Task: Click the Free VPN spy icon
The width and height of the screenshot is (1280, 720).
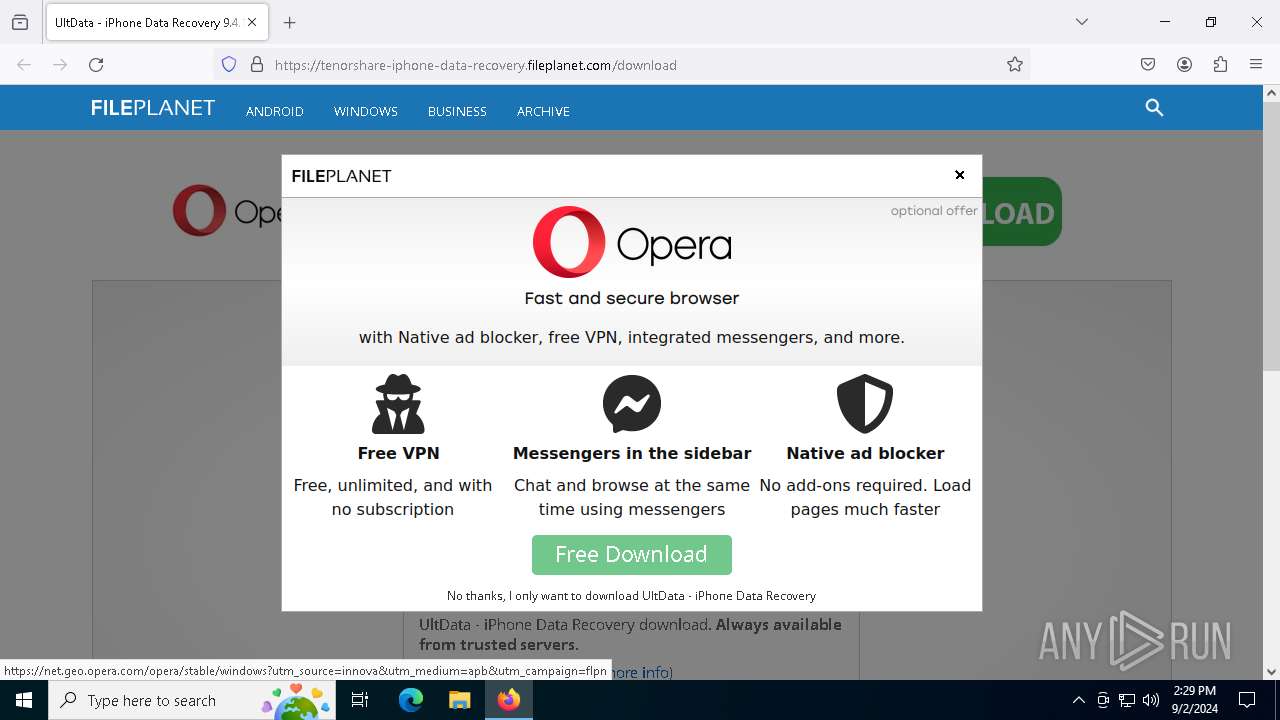Action: [398, 404]
